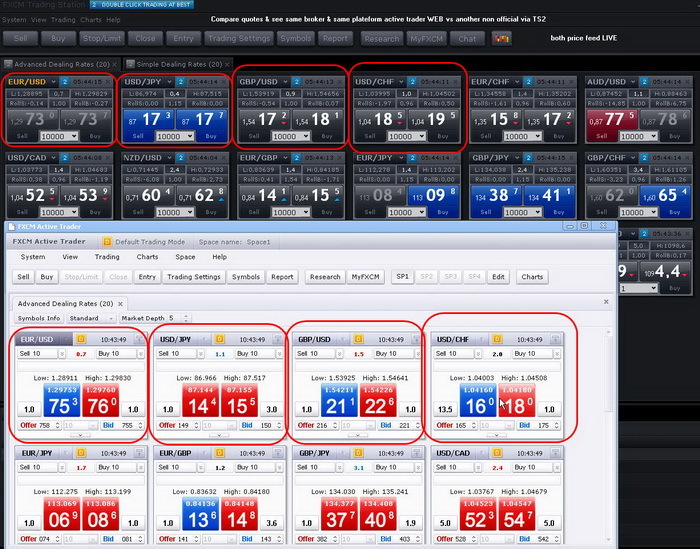
Task: Close the Simple Dealing Rates tab
Action: [228, 64]
